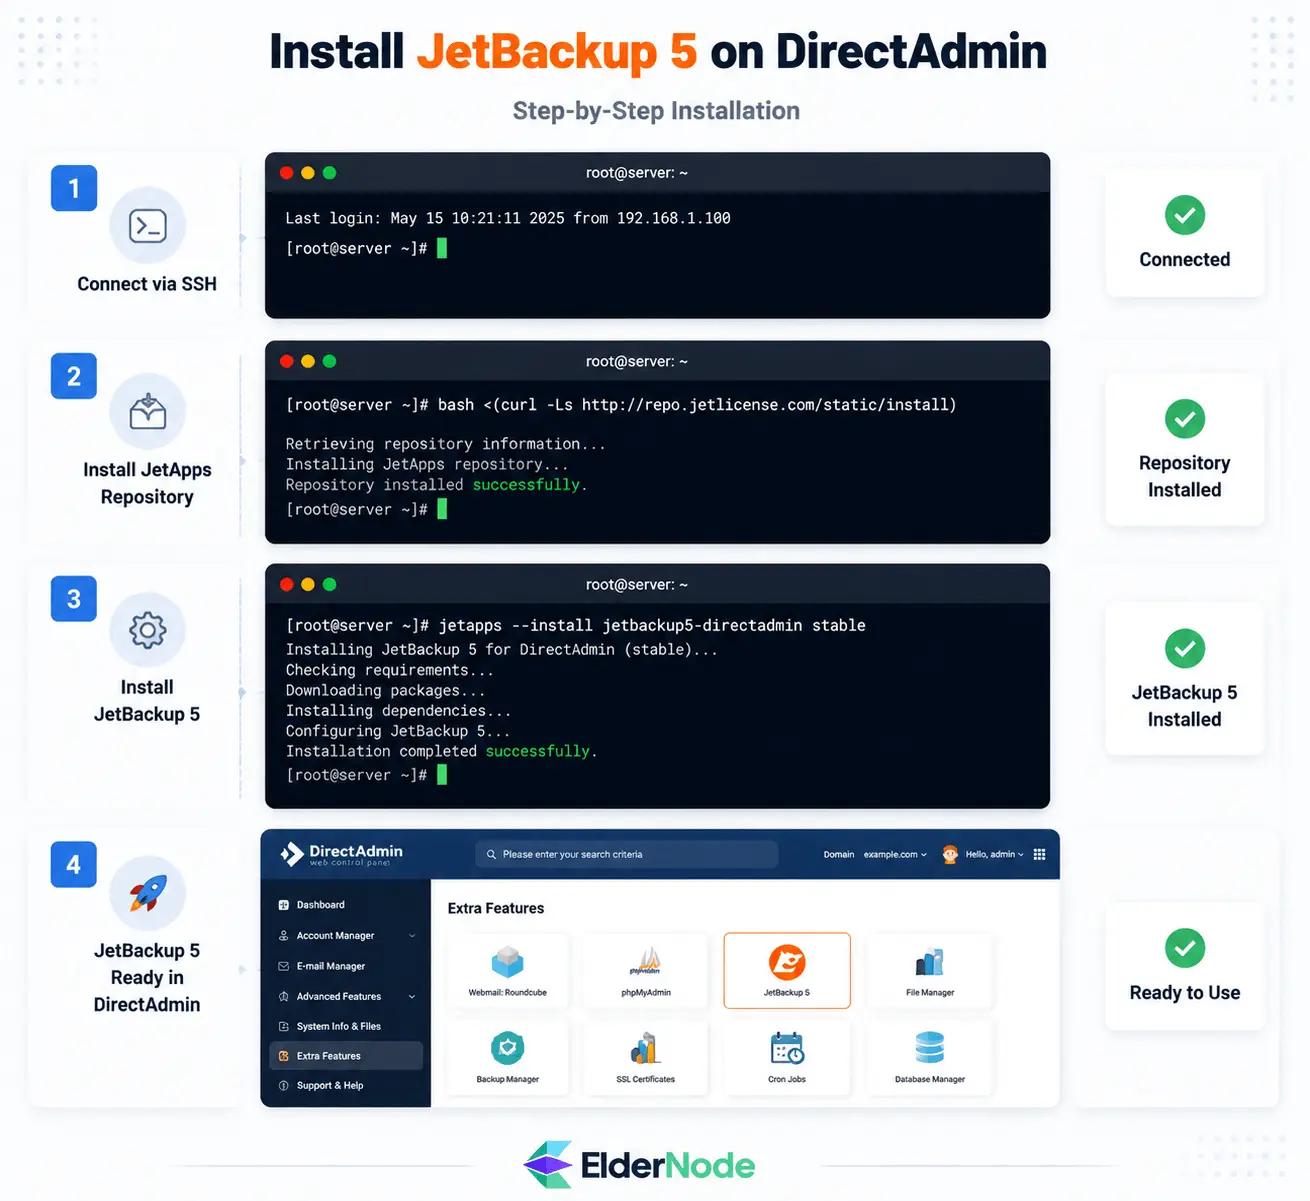The width and height of the screenshot is (1310, 1201).
Task: Open the SSL Certificates feature icon
Action: click(x=646, y=1048)
